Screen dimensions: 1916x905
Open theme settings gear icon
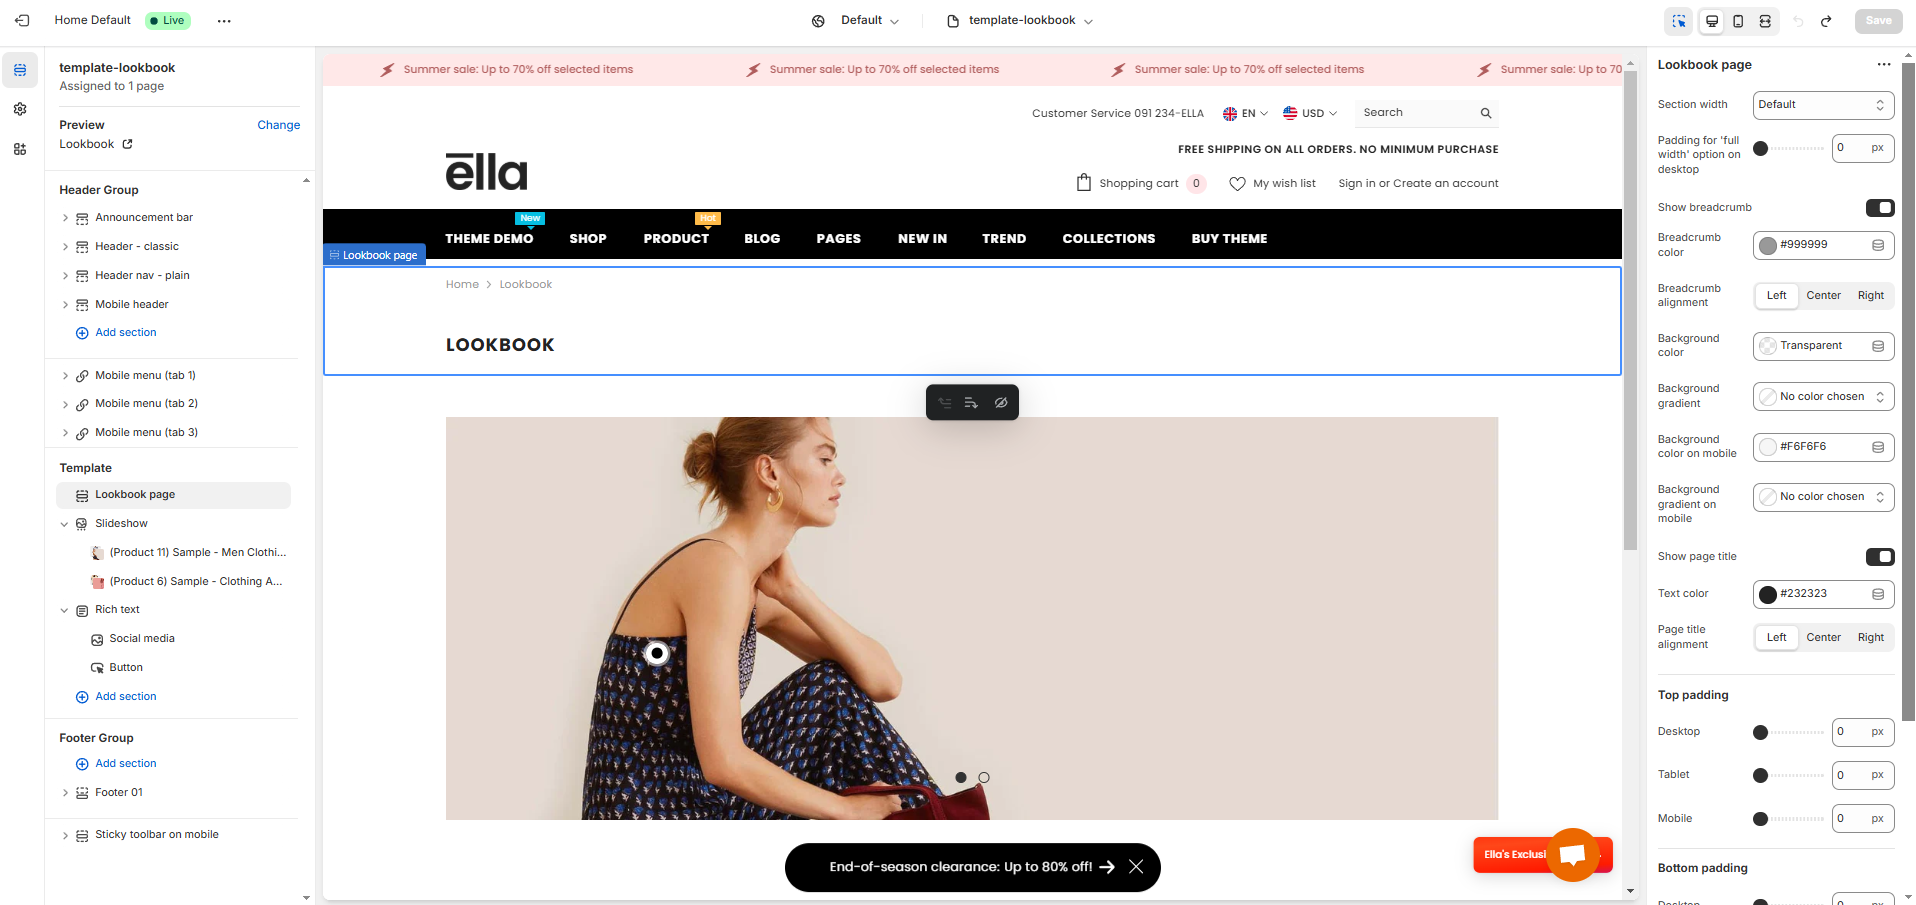pyautogui.click(x=20, y=109)
